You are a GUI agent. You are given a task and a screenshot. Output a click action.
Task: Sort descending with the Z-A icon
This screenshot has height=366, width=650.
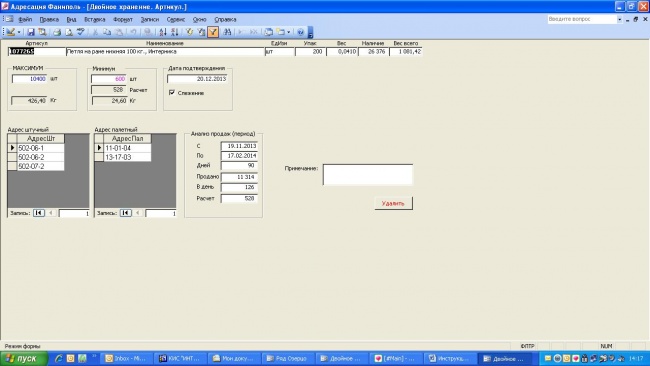[x=175, y=32]
